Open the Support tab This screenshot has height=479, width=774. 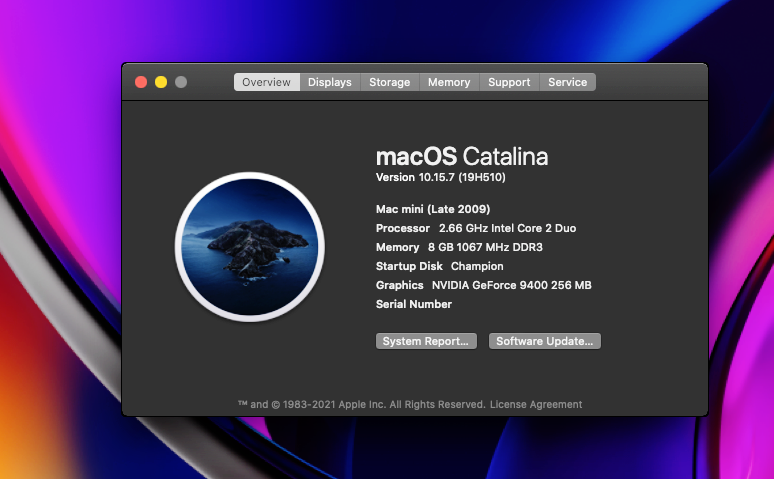pyautogui.click(x=509, y=82)
